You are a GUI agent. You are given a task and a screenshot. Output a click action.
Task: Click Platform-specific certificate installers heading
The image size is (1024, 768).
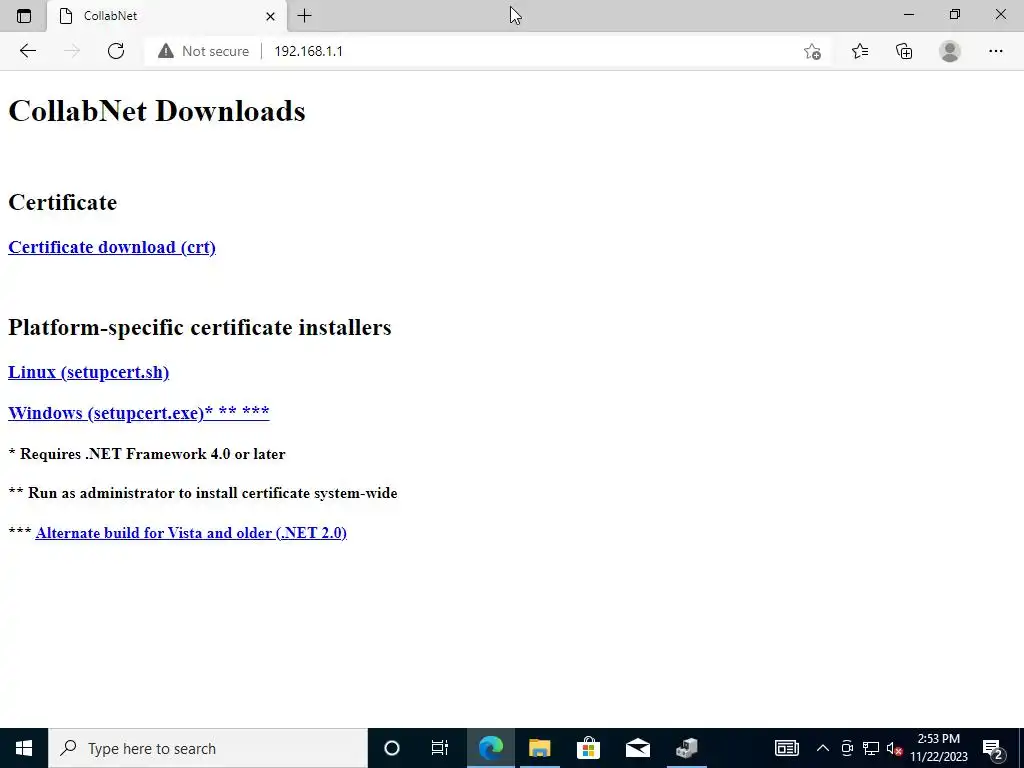click(200, 327)
